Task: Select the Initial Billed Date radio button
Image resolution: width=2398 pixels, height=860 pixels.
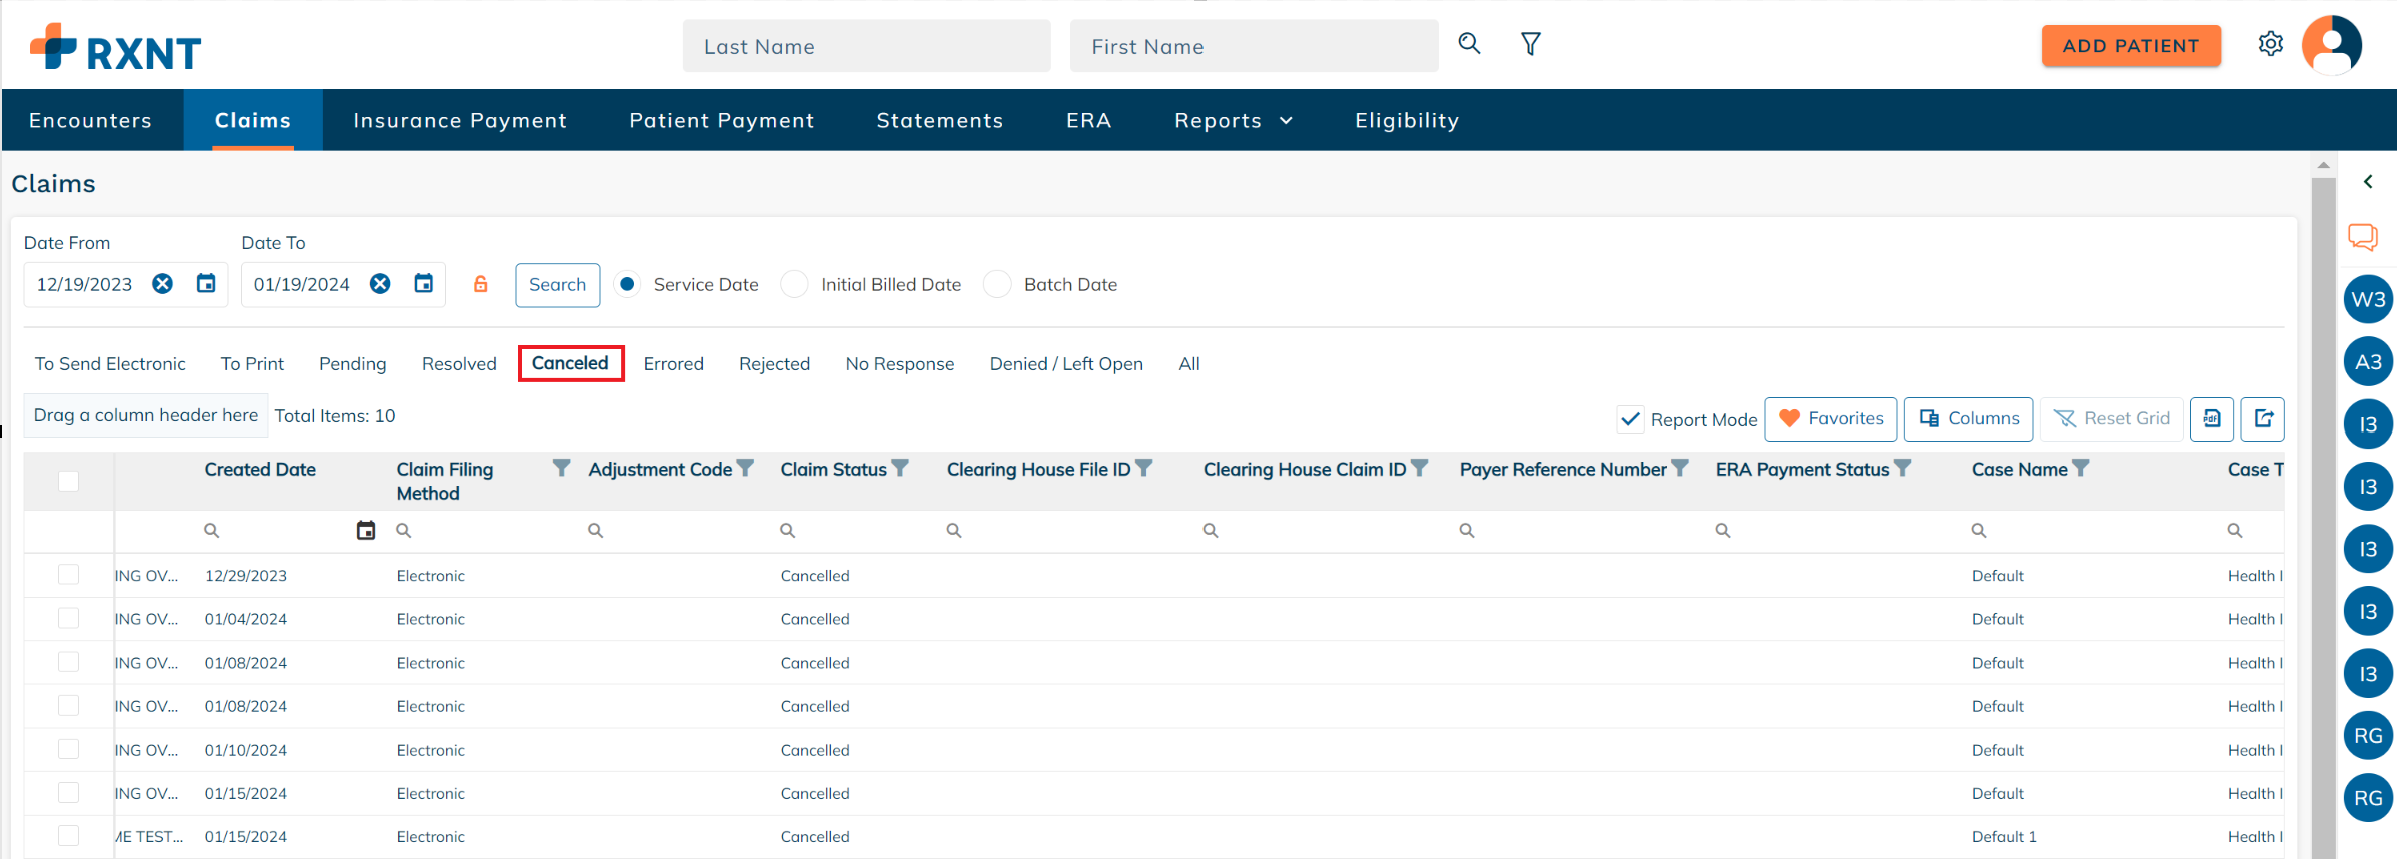Action: [x=795, y=284]
